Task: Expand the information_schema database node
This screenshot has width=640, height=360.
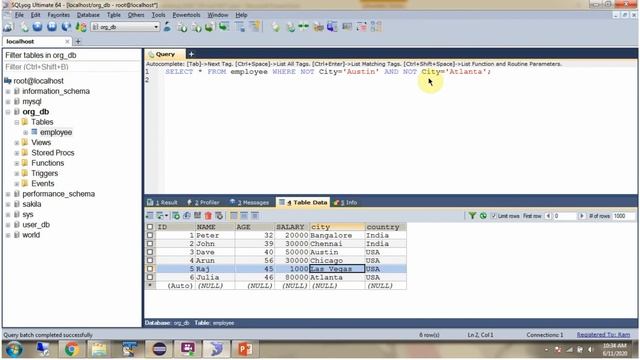Action: [8, 91]
